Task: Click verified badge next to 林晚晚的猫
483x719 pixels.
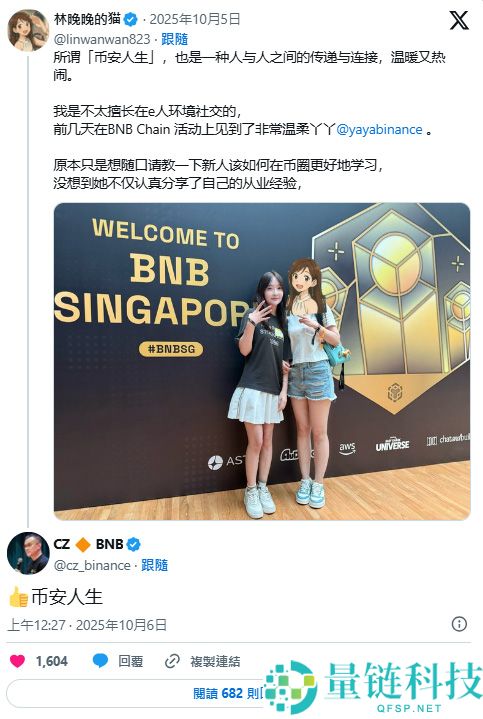Action: point(131,19)
